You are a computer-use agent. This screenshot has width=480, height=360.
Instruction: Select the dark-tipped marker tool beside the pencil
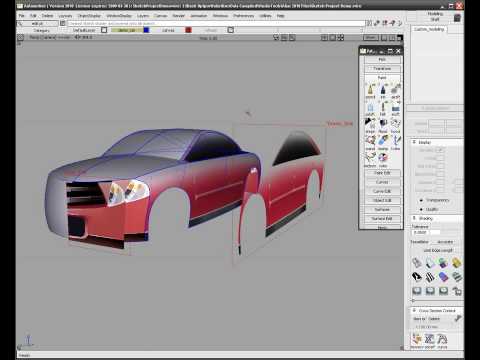tap(383, 91)
